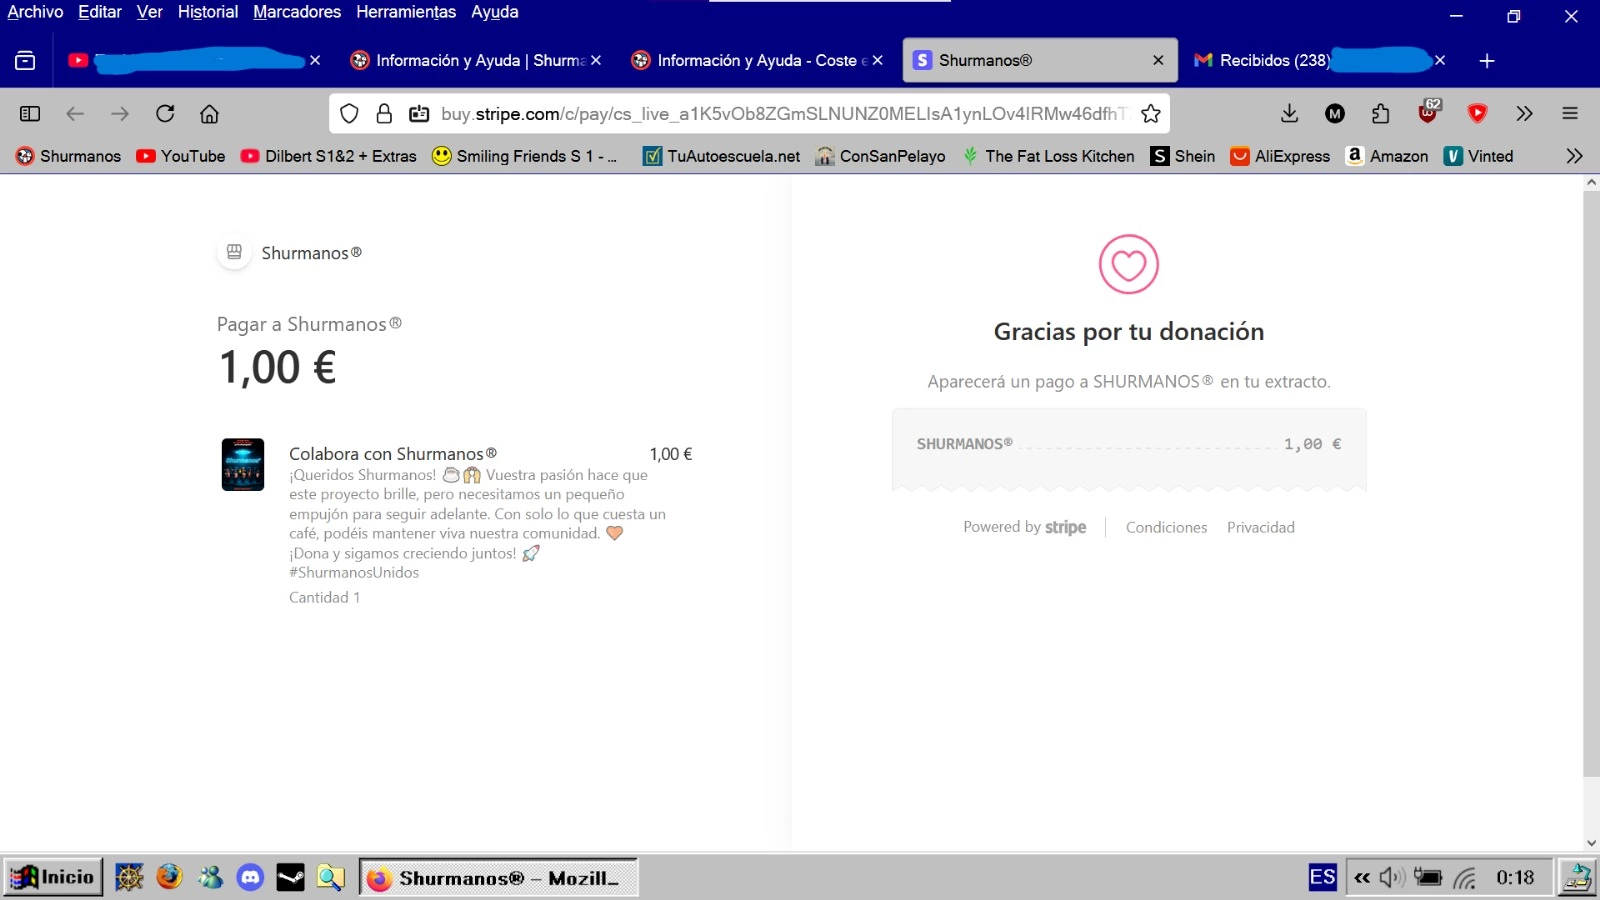Open Editar menu
This screenshot has width=1600, height=900.
[x=100, y=12]
